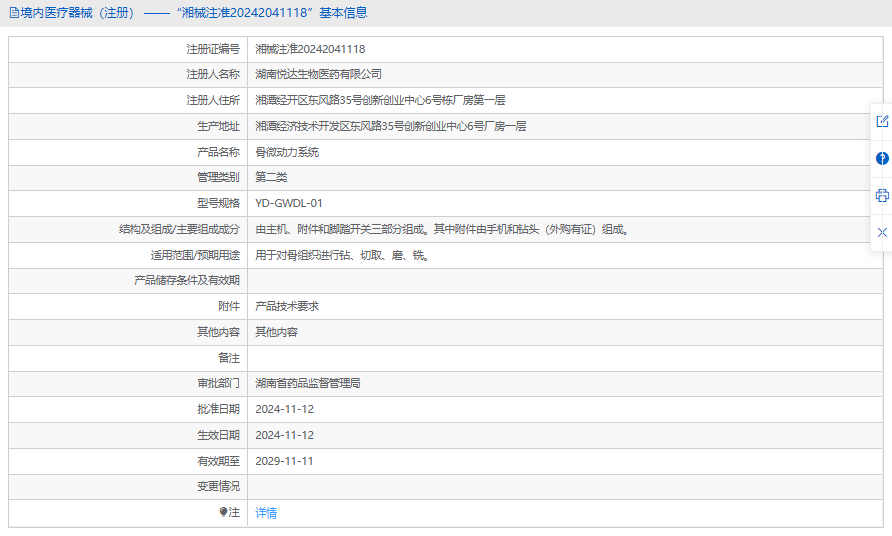Screen dimensions: 892x536
Task: Click the 产品名称 label
Action: tap(218, 152)
